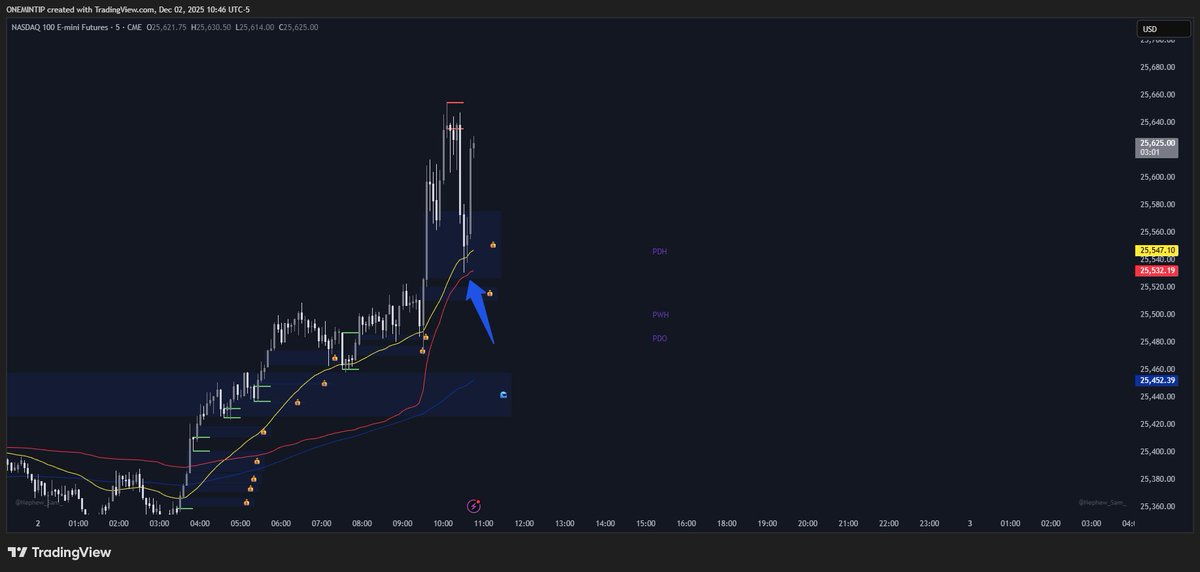Image resolution: width=1200 pixels, height=572 pixels.
Task: Click the 06:00 time axis label
Action: pyautogui.click(x=281, y=523)
